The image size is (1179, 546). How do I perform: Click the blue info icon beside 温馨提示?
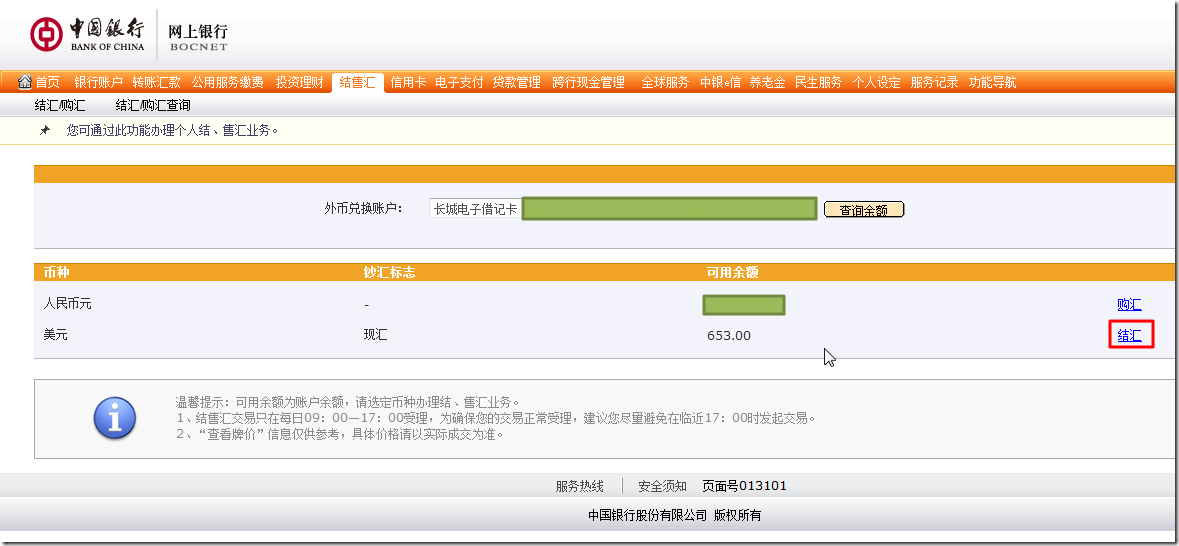pyautogui.click(x=115, y=417)
